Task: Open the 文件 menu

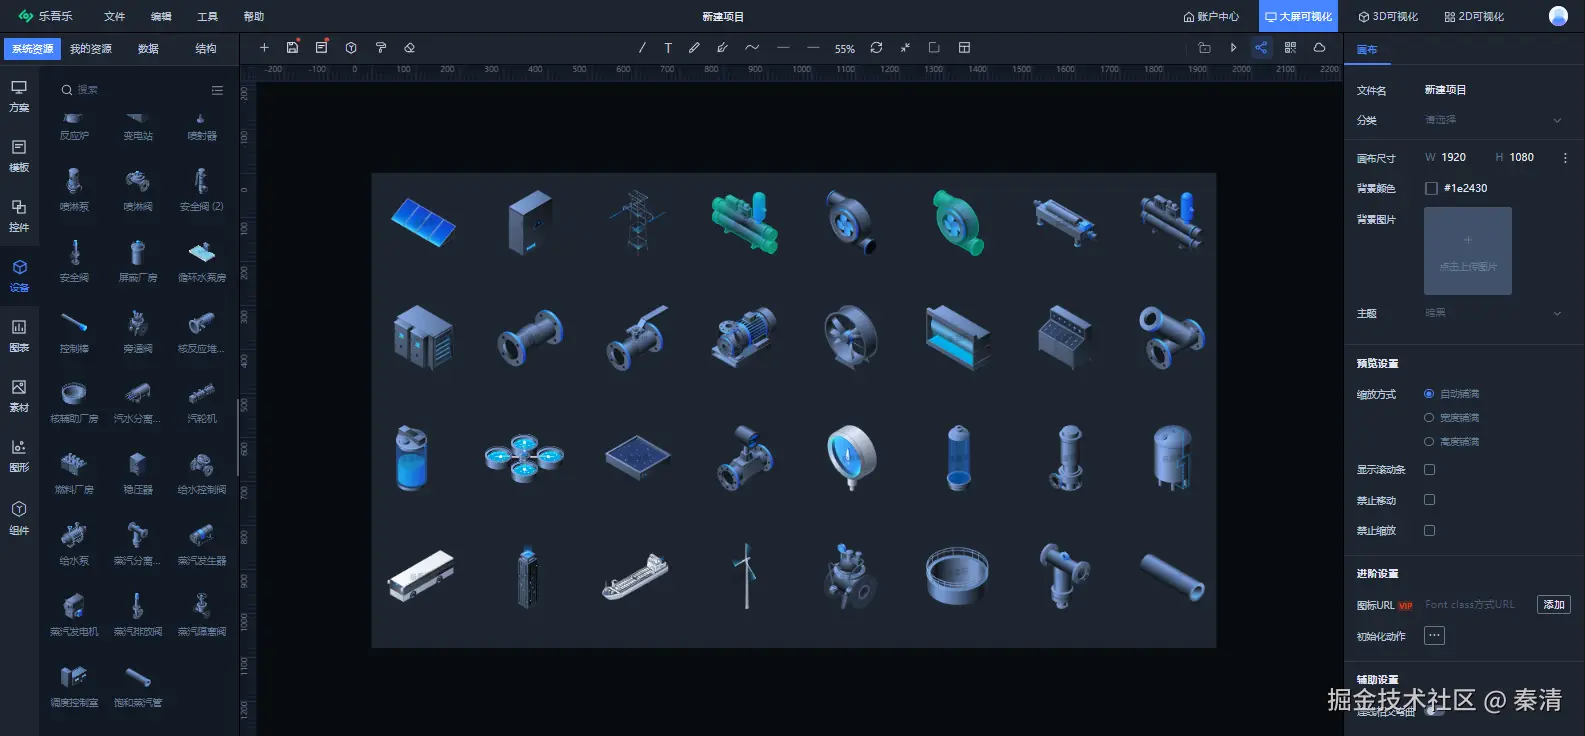Action: [x=115, y=17]
